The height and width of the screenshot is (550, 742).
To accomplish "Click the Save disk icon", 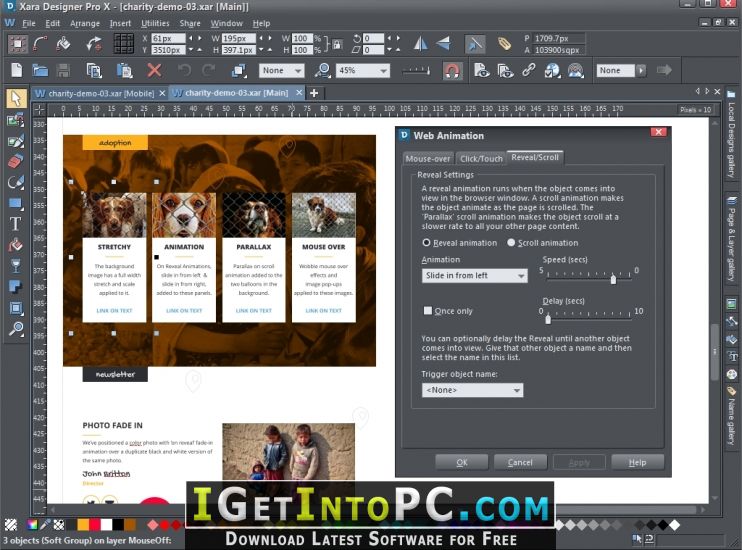I will click(x=65, y=70).
